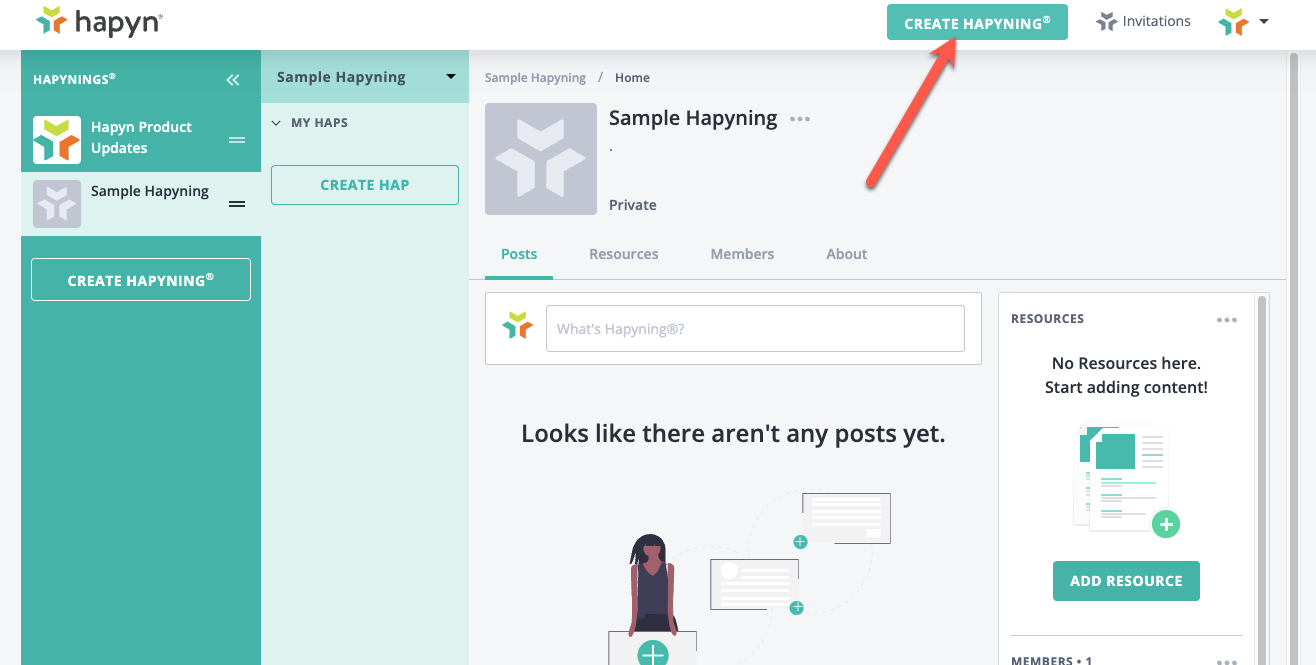Screen dimensions: 1316x665
Task: Open the Sample Hapyning dropdown selector
Action: pos(365,77)
